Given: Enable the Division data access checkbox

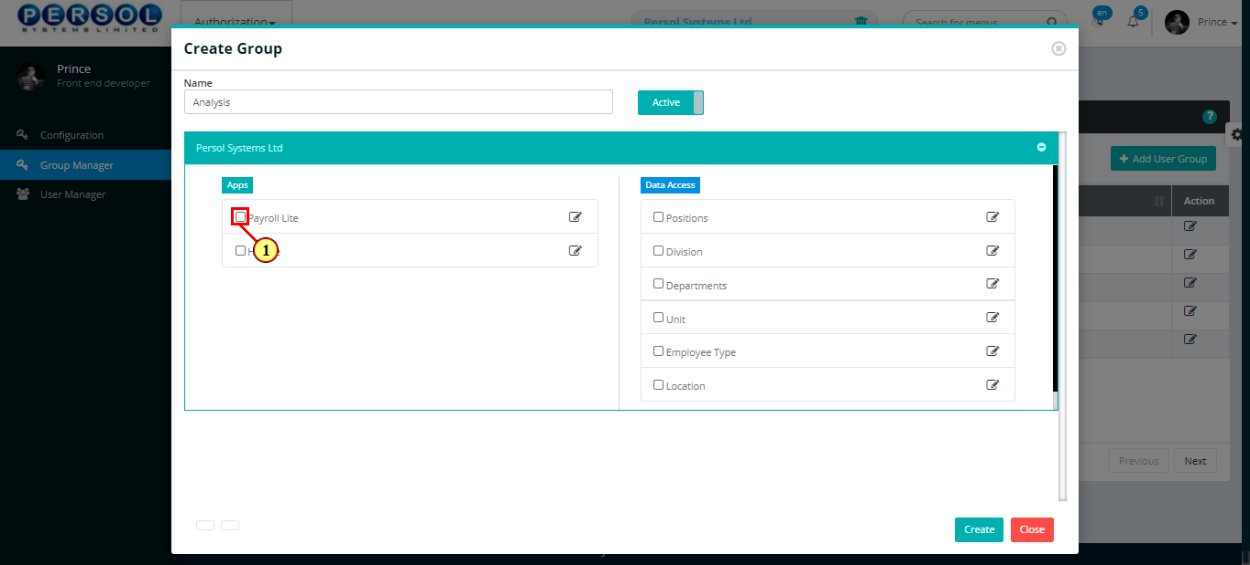Looking at the screenshot, I should [x=658, y=251].
